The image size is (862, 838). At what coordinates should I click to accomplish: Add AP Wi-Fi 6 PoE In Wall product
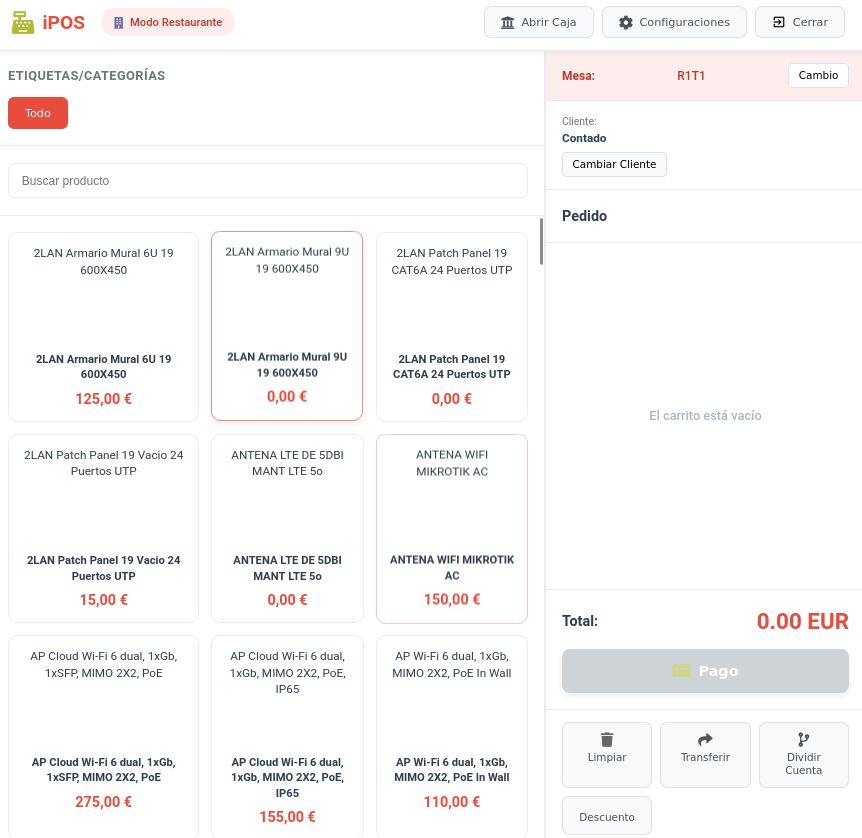[451, 730]
